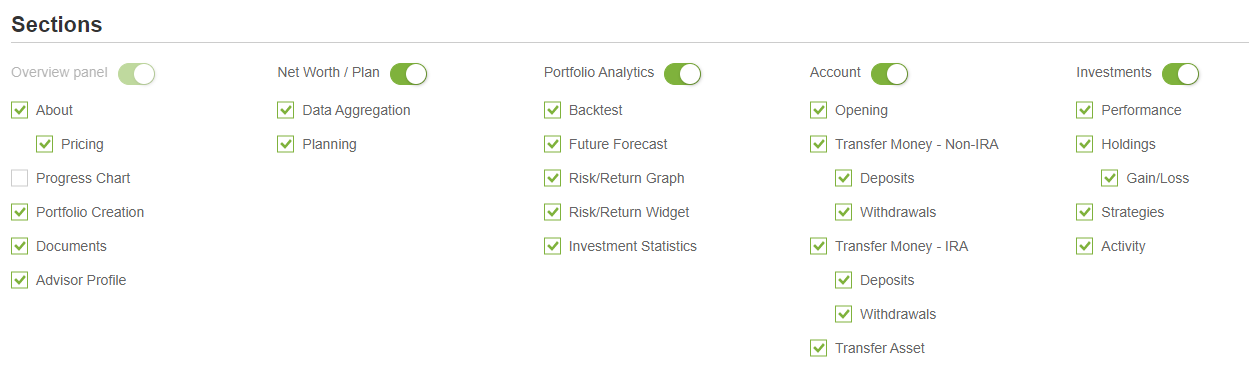1249x375 pixels.
Task: Uncheck Risk/Return Widget checkbox
Action: (x=552, y=212)
